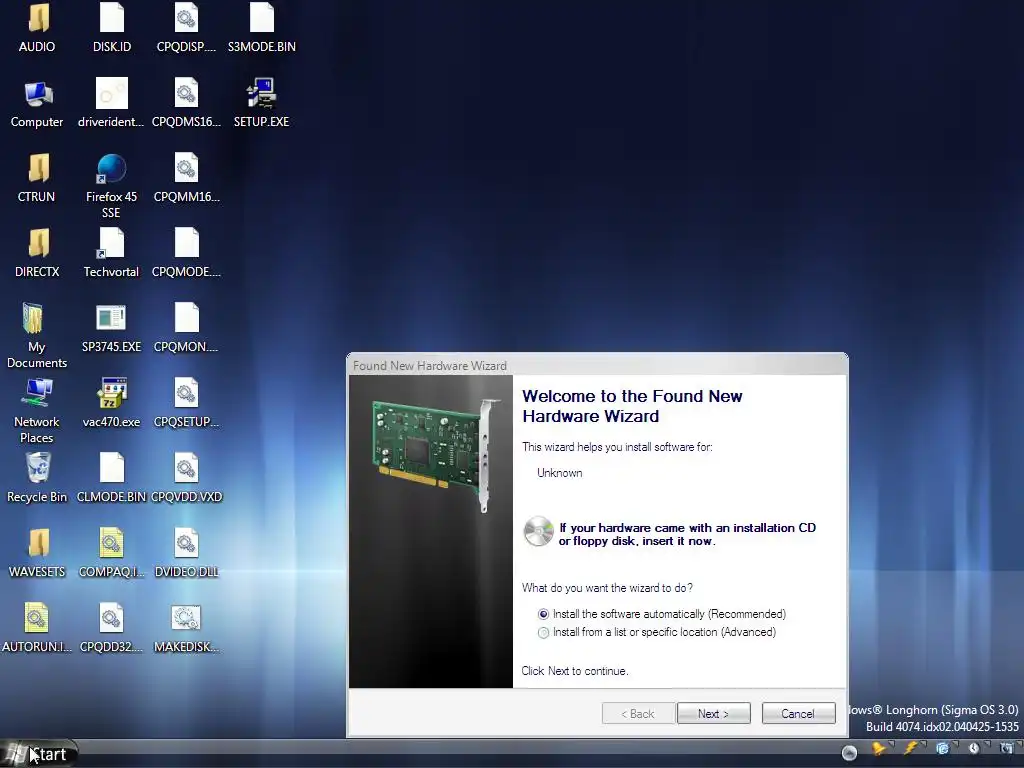Click the blue globe tray icon

(942, 749)
